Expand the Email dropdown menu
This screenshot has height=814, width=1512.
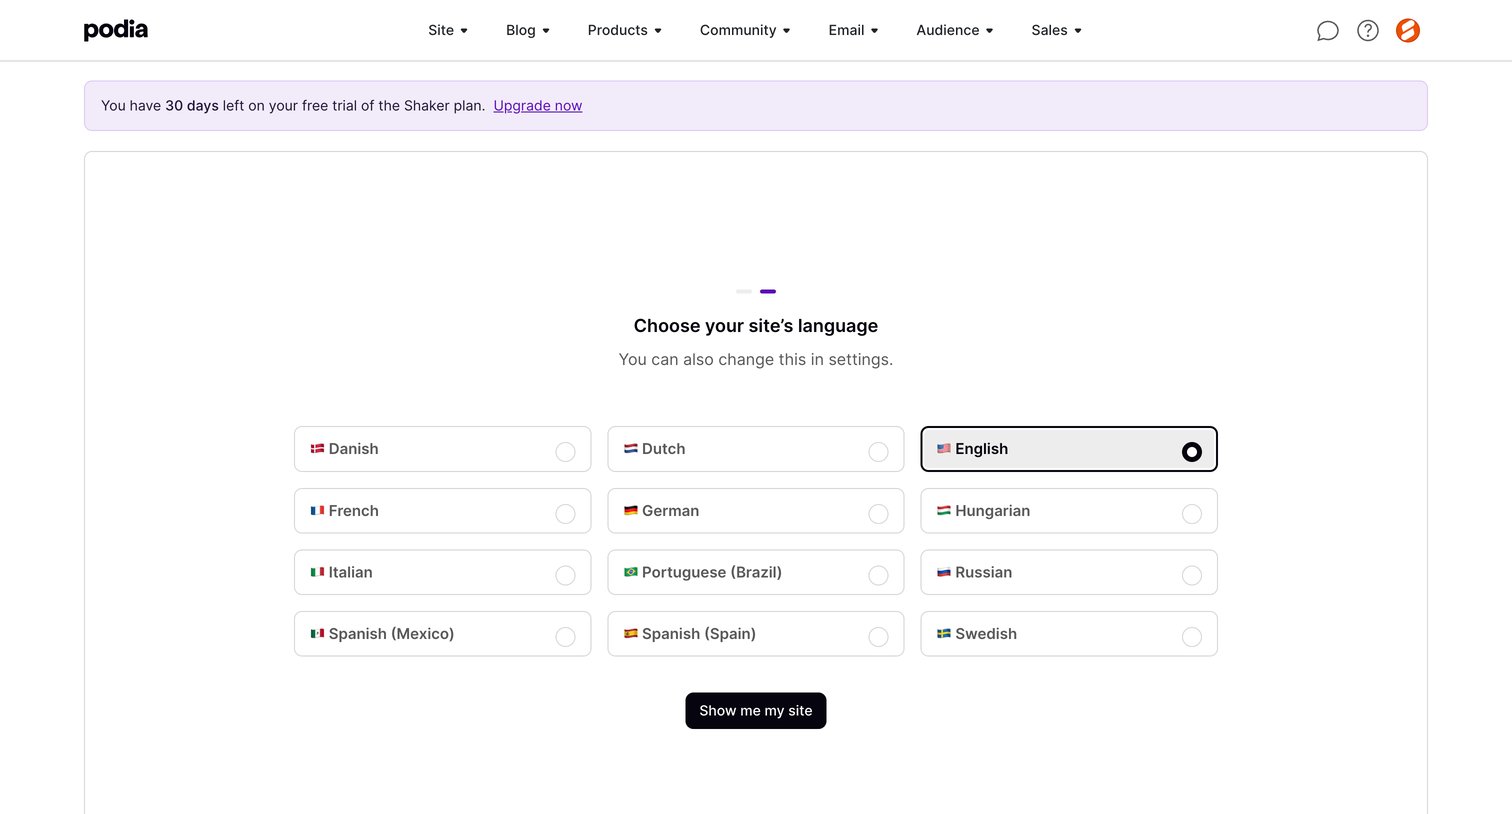pyautogui.click(x=853, y=30)
